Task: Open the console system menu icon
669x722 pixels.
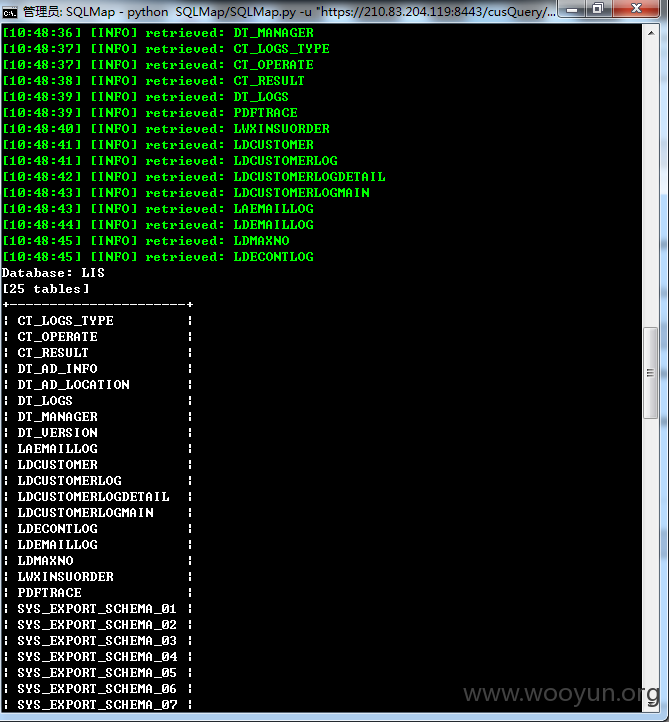Action: pyautogui.click(x=9, y=12)
